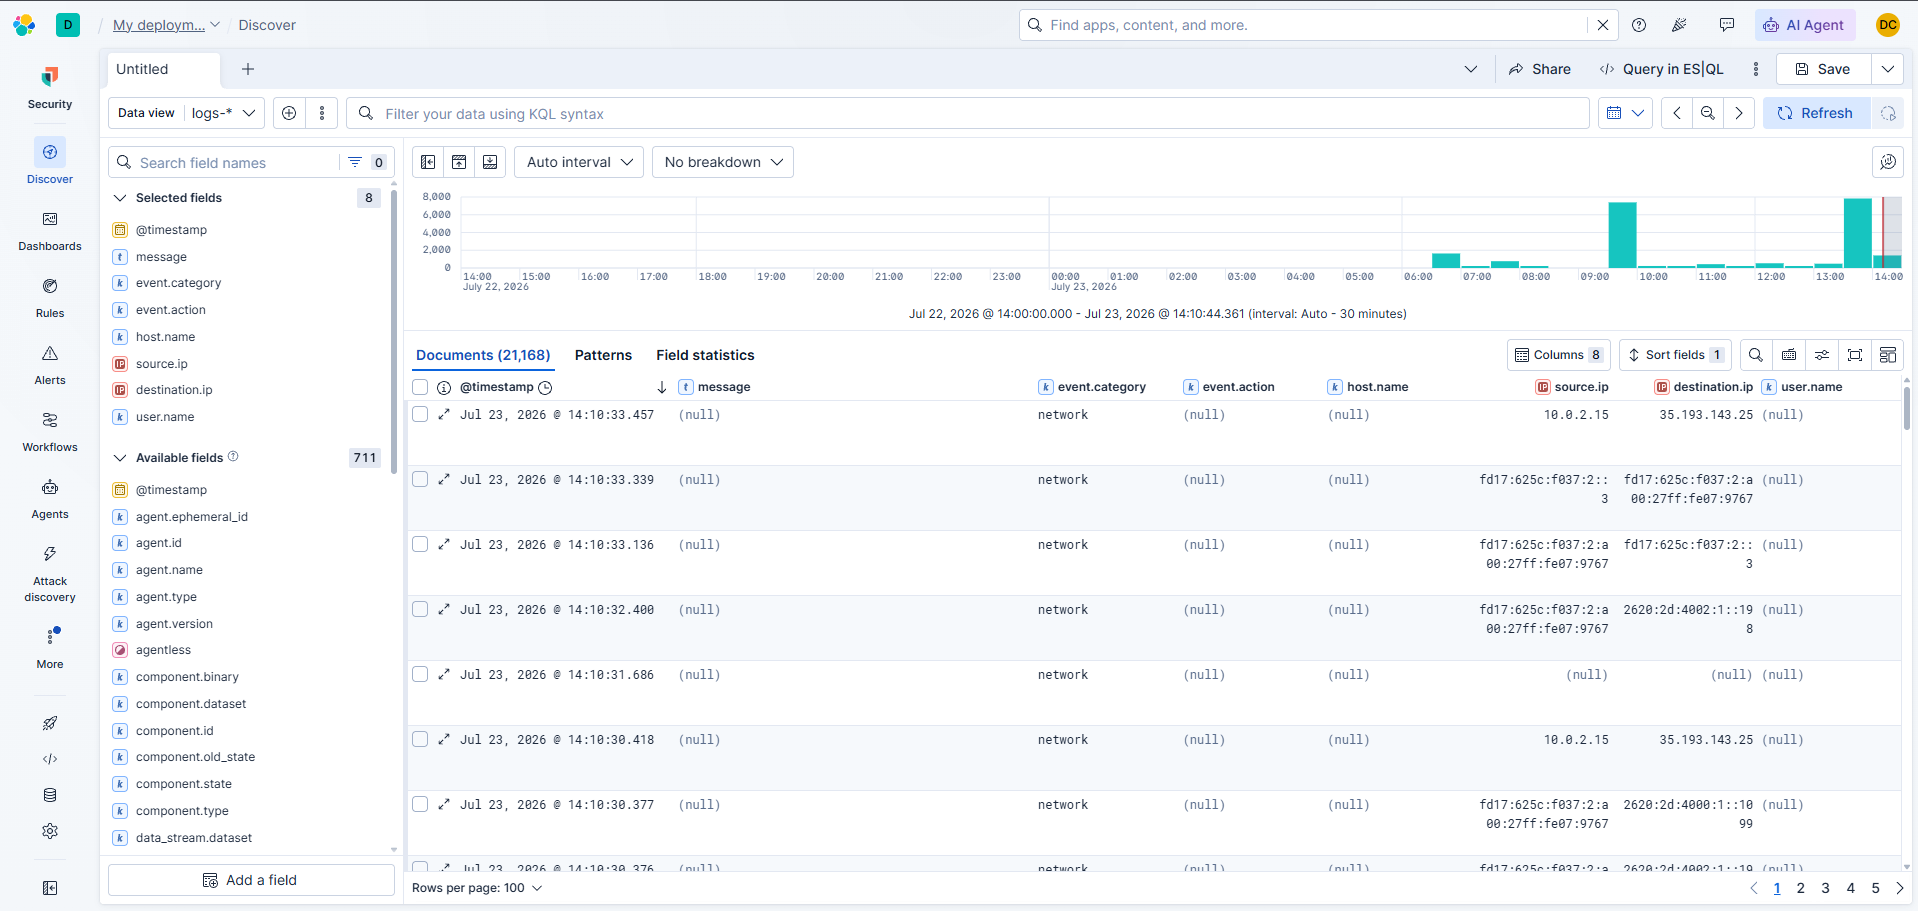Screen dimensions: 1918x911
Task: Zoom out the time range
Action: click(x=1708, y=113)
